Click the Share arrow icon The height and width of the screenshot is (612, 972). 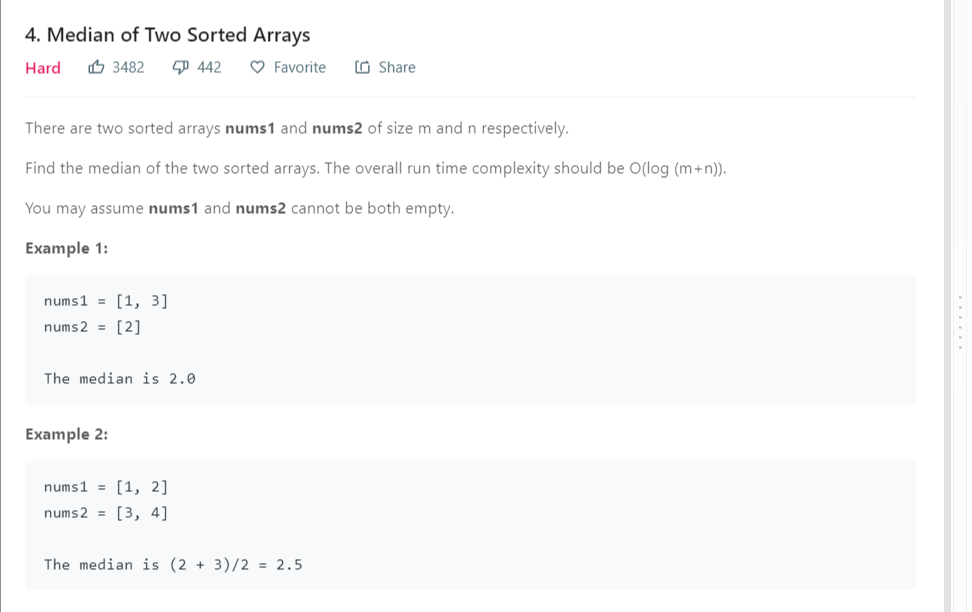tap(362, 68)
